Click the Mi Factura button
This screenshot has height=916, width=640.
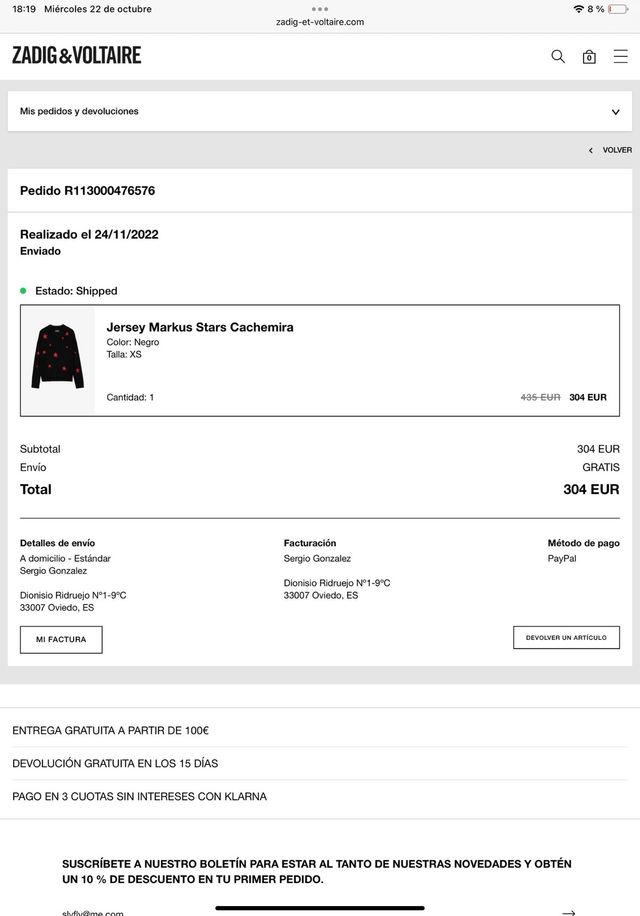pos(61,639)
